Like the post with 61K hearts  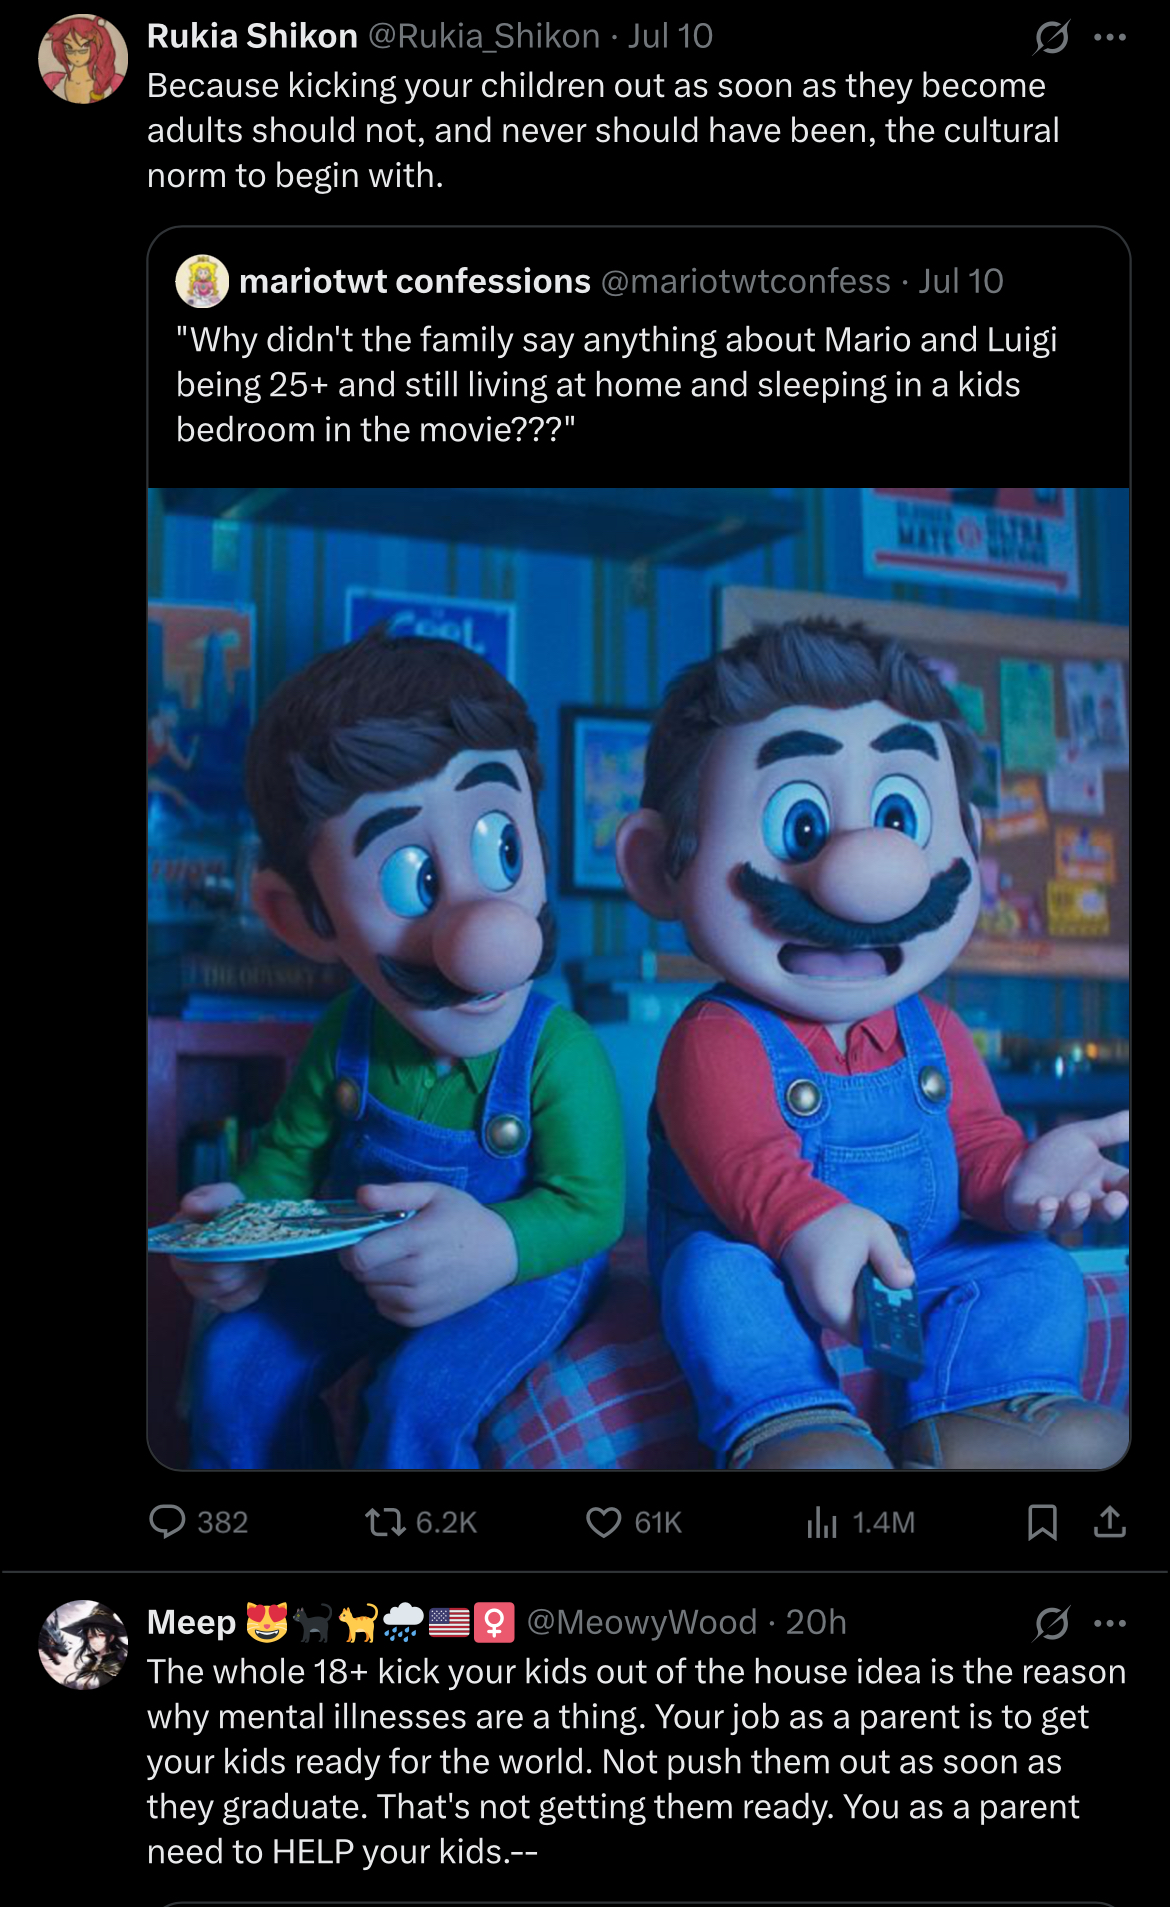(603, 1522)
